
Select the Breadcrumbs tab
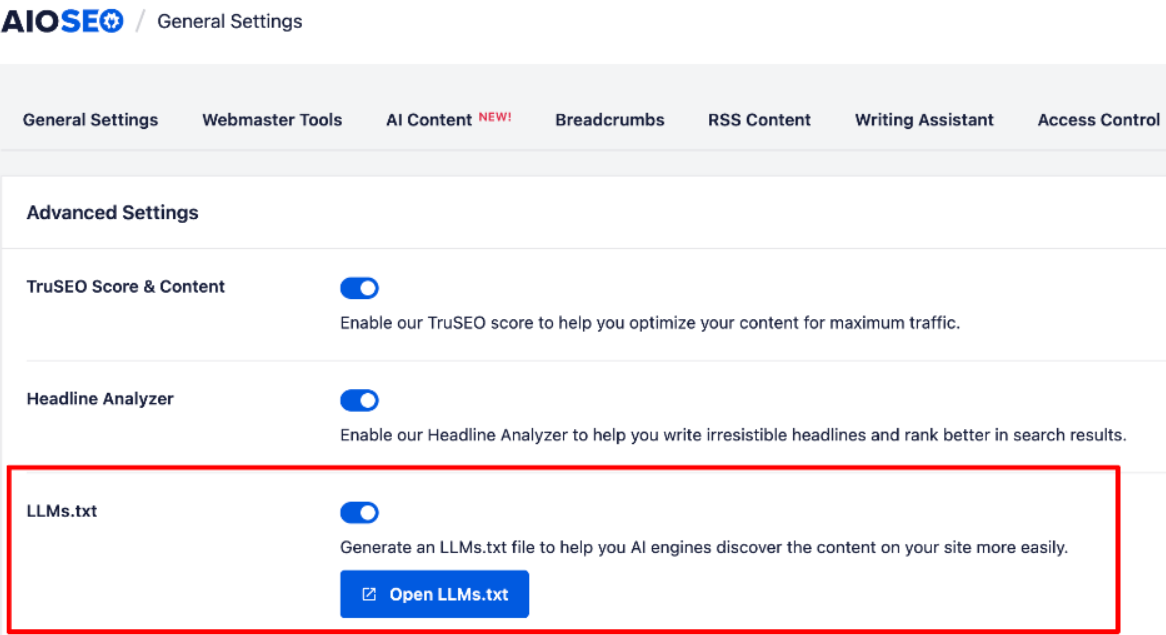click(x=610, y=120)
